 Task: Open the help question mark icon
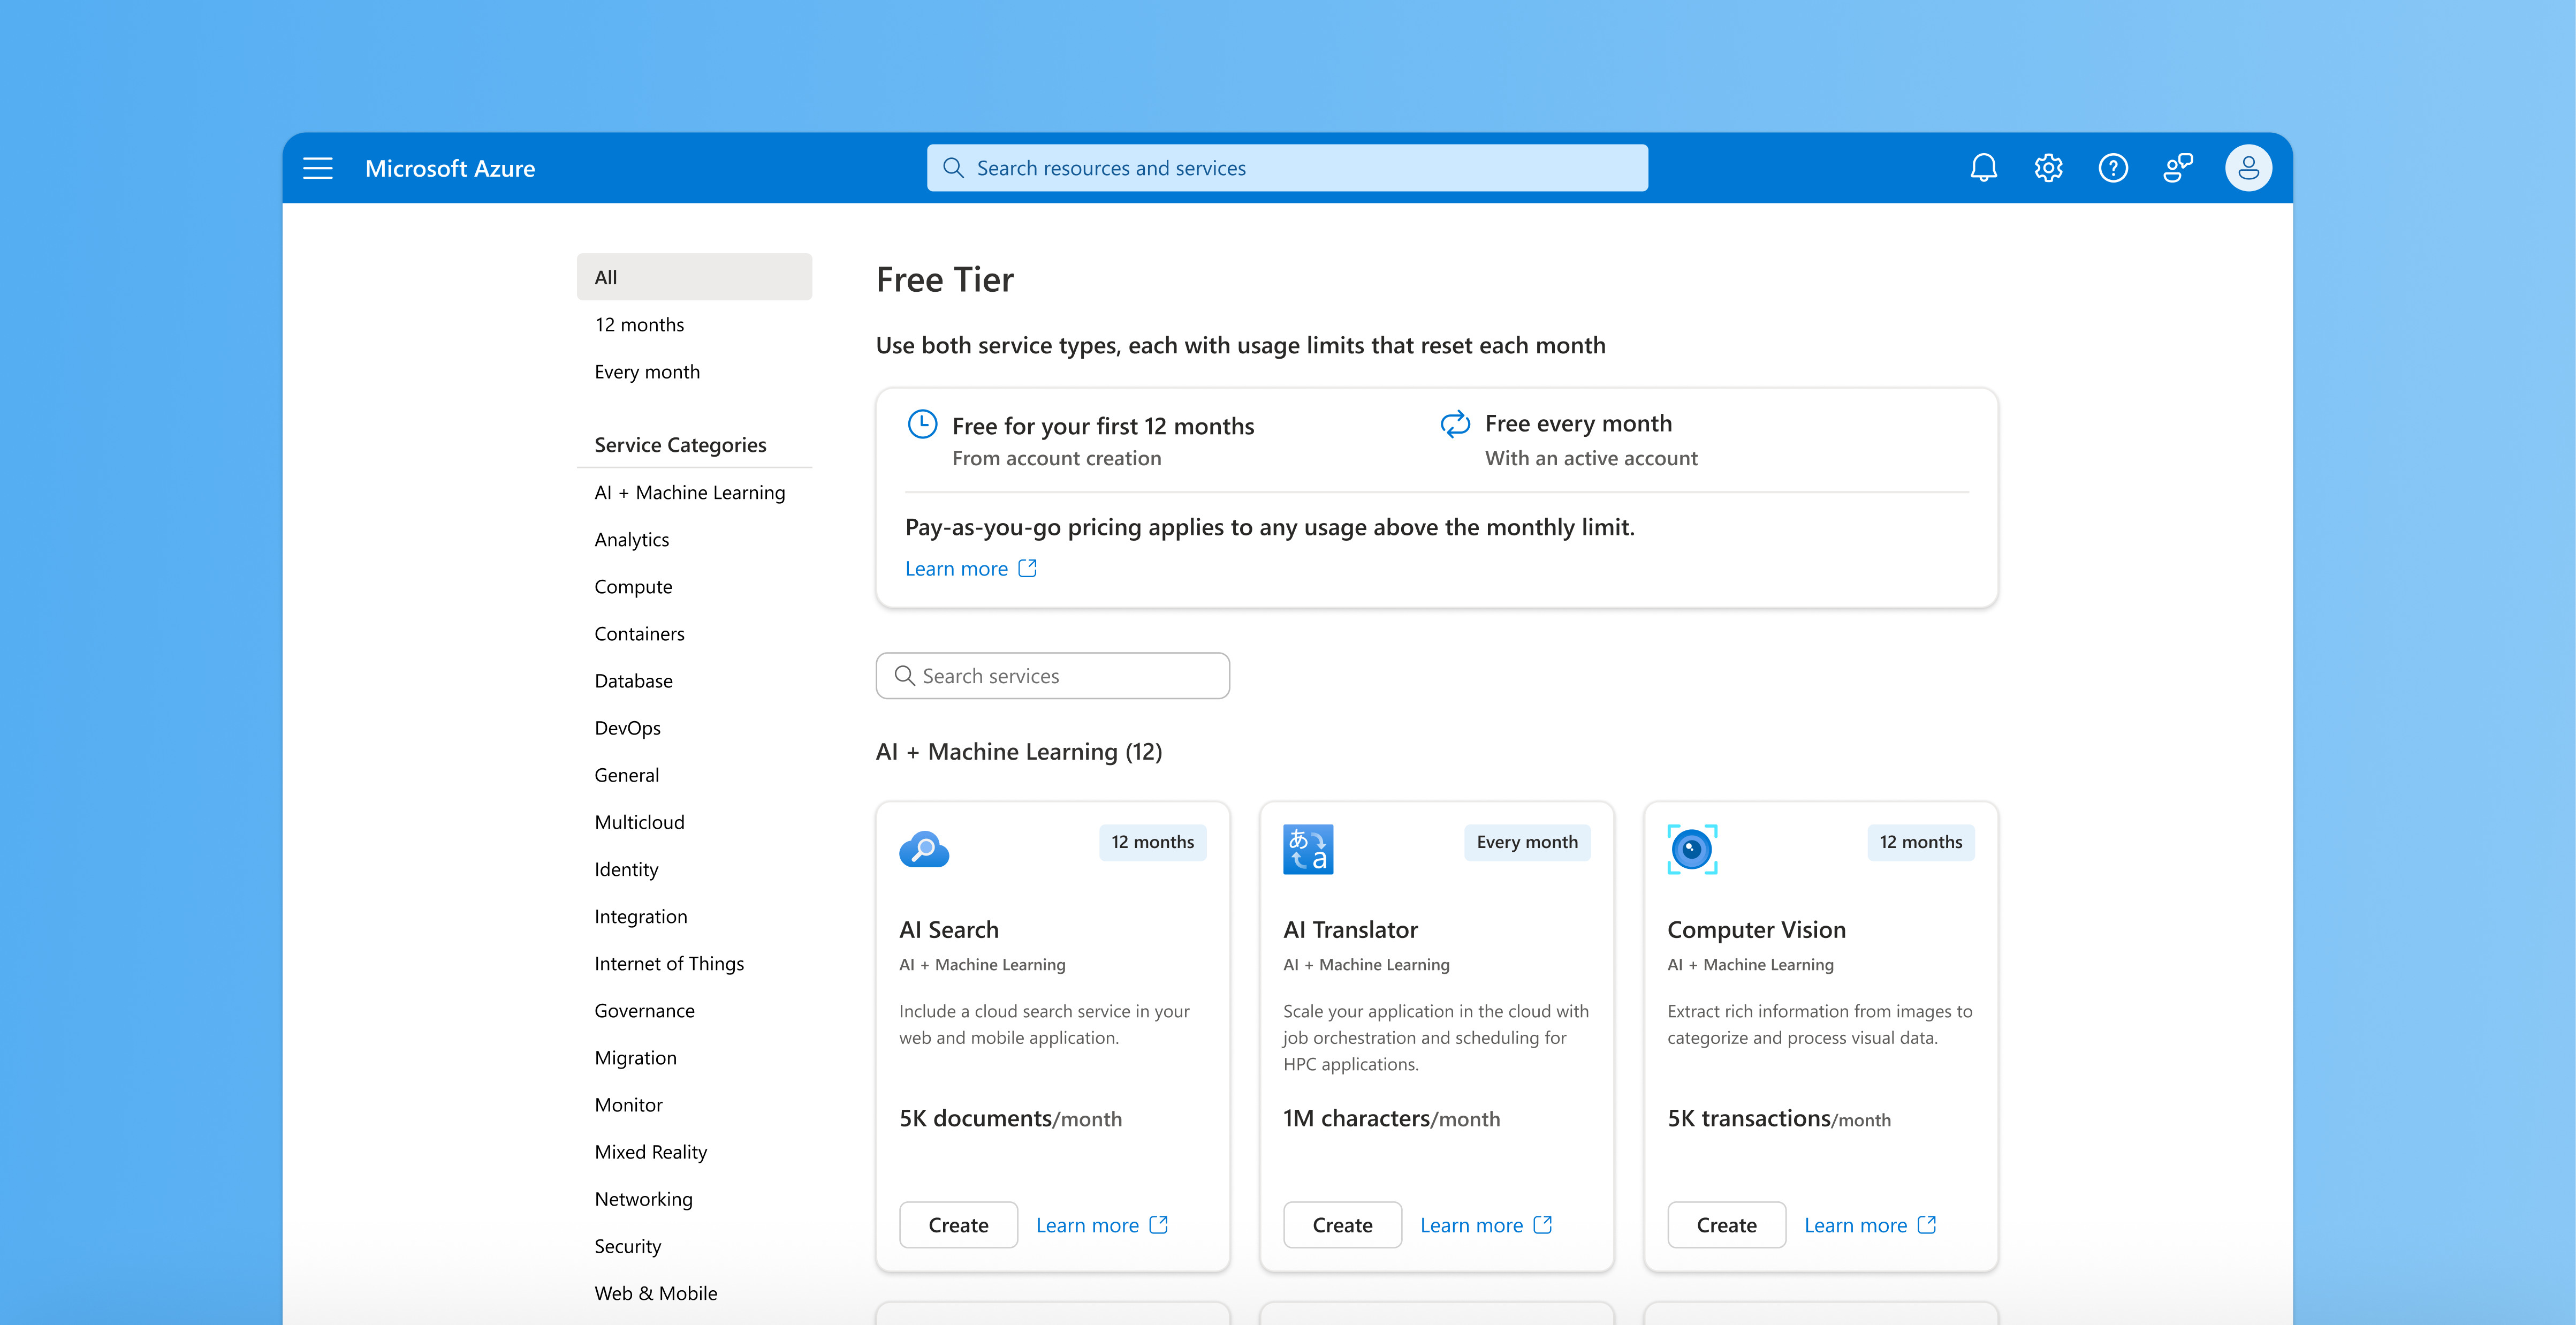click(2113, 168)
